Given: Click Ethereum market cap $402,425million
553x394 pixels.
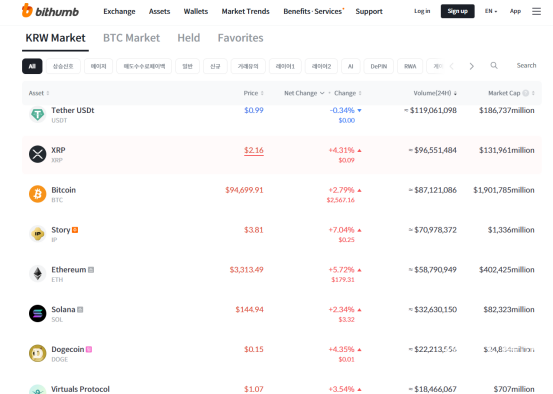Looking at the screenshot, I should tap(506, 270).
